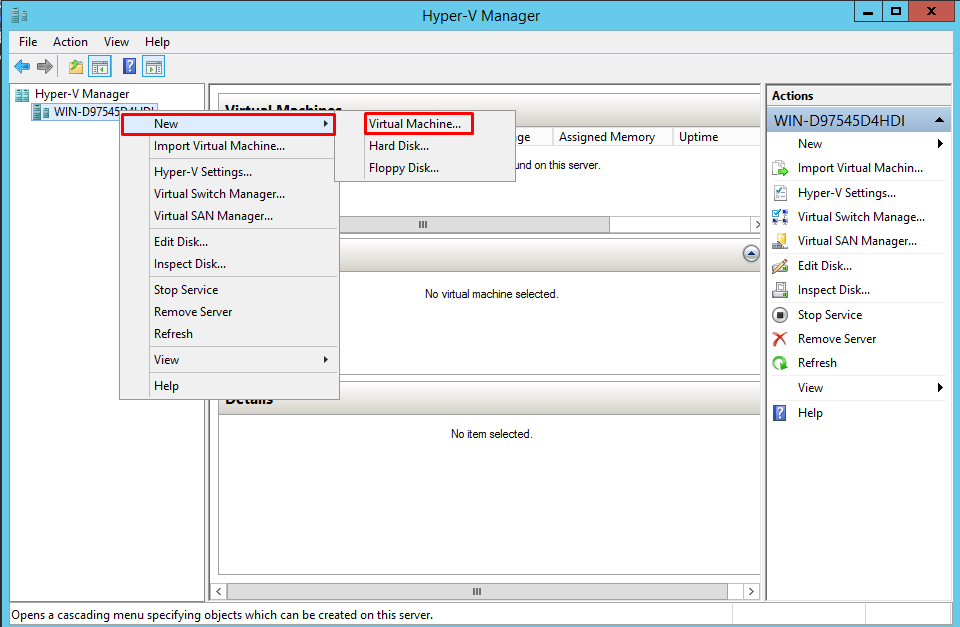Choose Hard Disk... from the New submenu
Screen dimensions: 960x627
[x=426, y=146]
